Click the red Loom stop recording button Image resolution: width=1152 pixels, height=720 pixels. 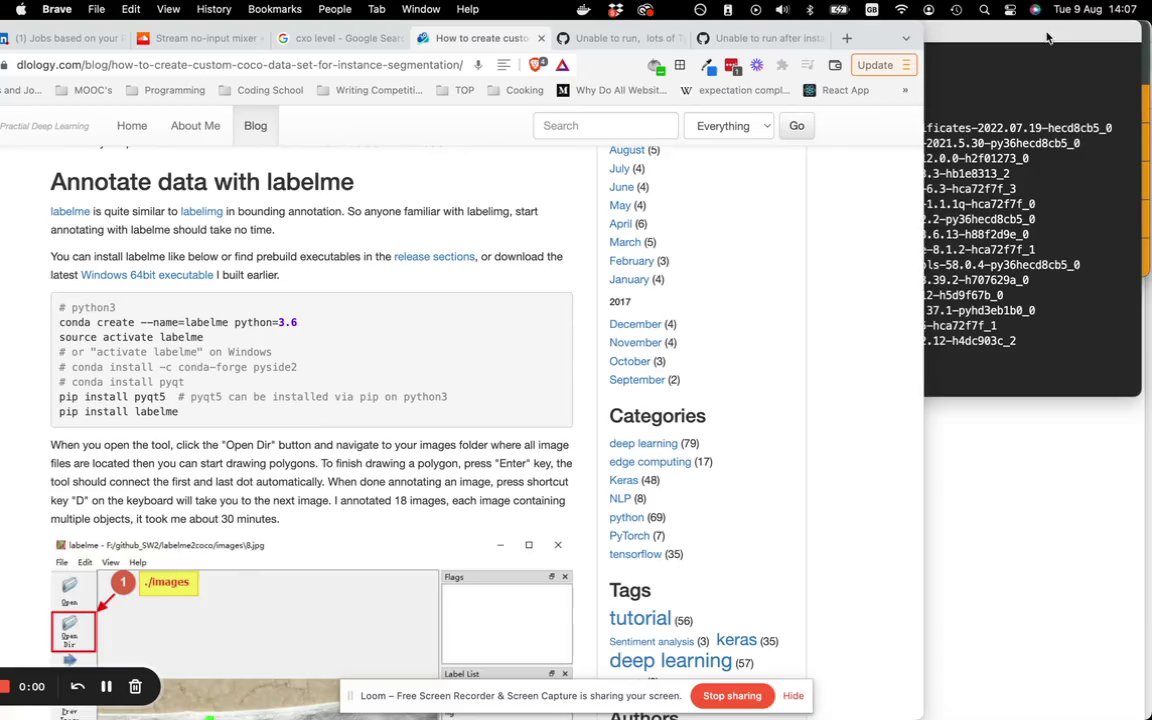(4, 686)
